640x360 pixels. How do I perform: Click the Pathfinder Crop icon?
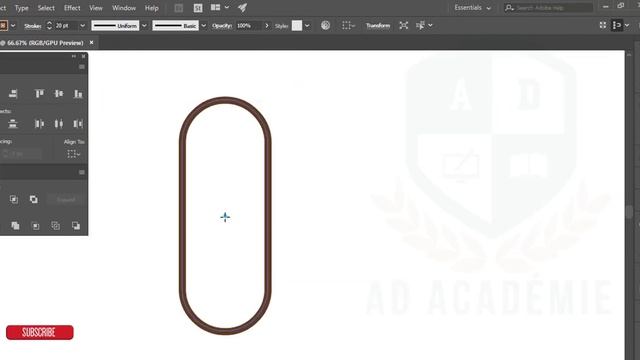(36, 226)
